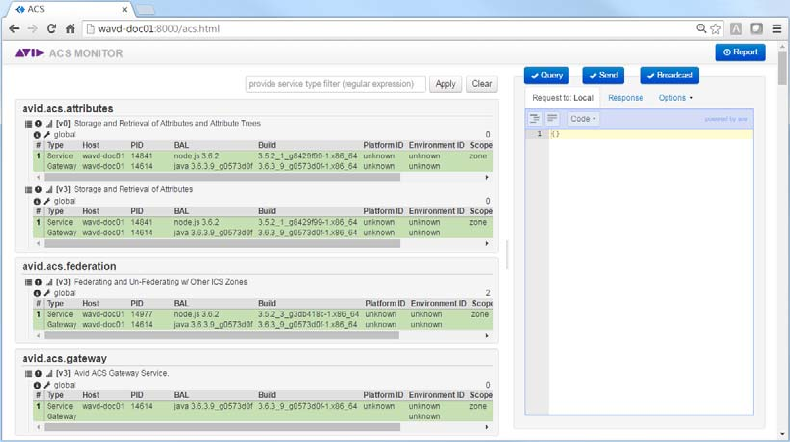This screenshot has width=790, height=442.
Task: Click the Host column header in gateway table
Action: (x=91, y=395)
